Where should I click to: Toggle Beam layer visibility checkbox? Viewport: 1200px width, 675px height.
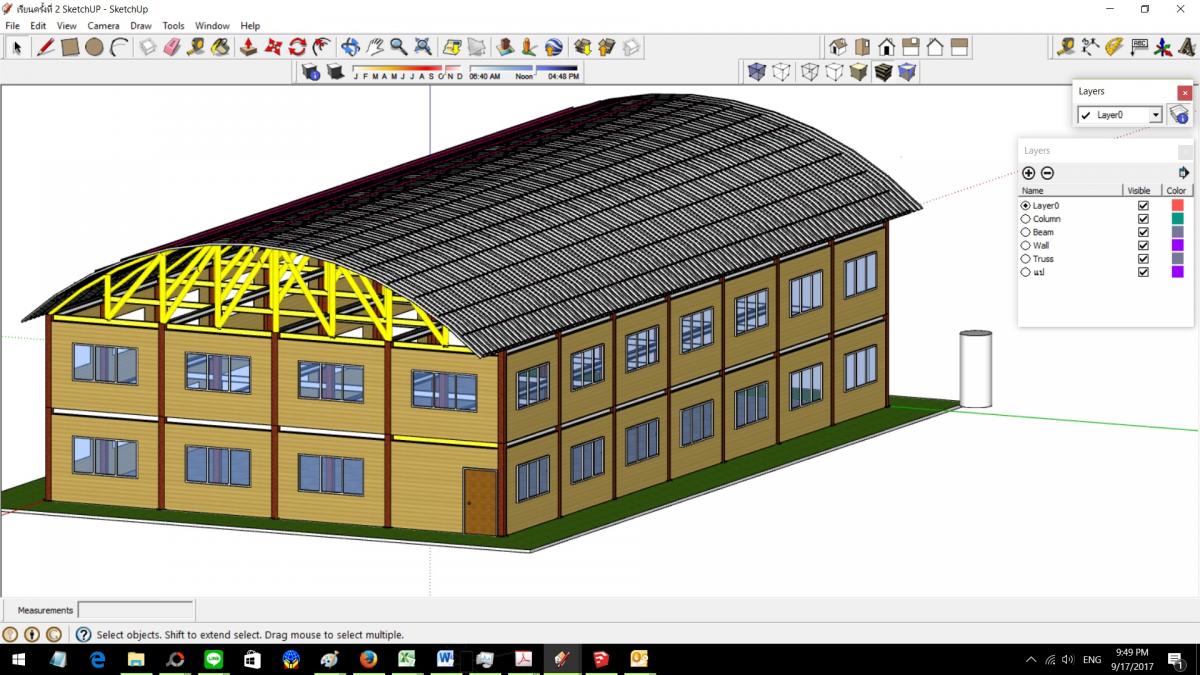1143,232
